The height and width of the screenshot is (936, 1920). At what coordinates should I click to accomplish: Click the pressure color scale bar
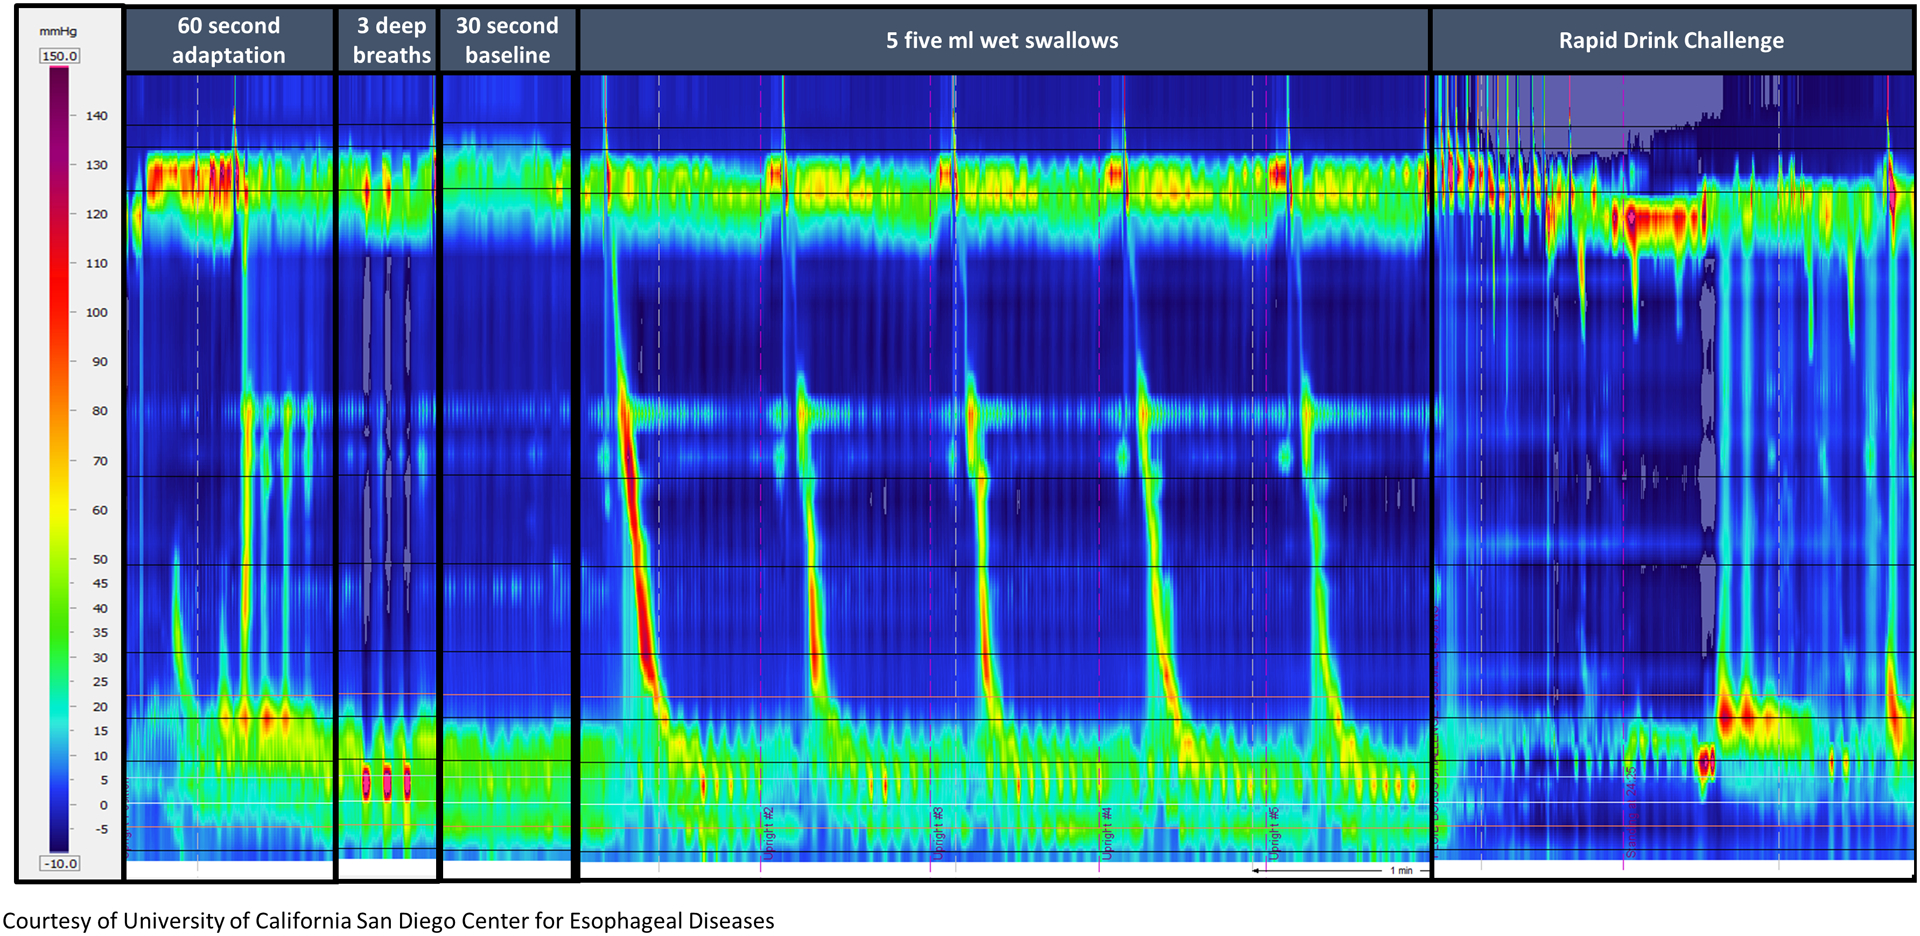(59, 460)
